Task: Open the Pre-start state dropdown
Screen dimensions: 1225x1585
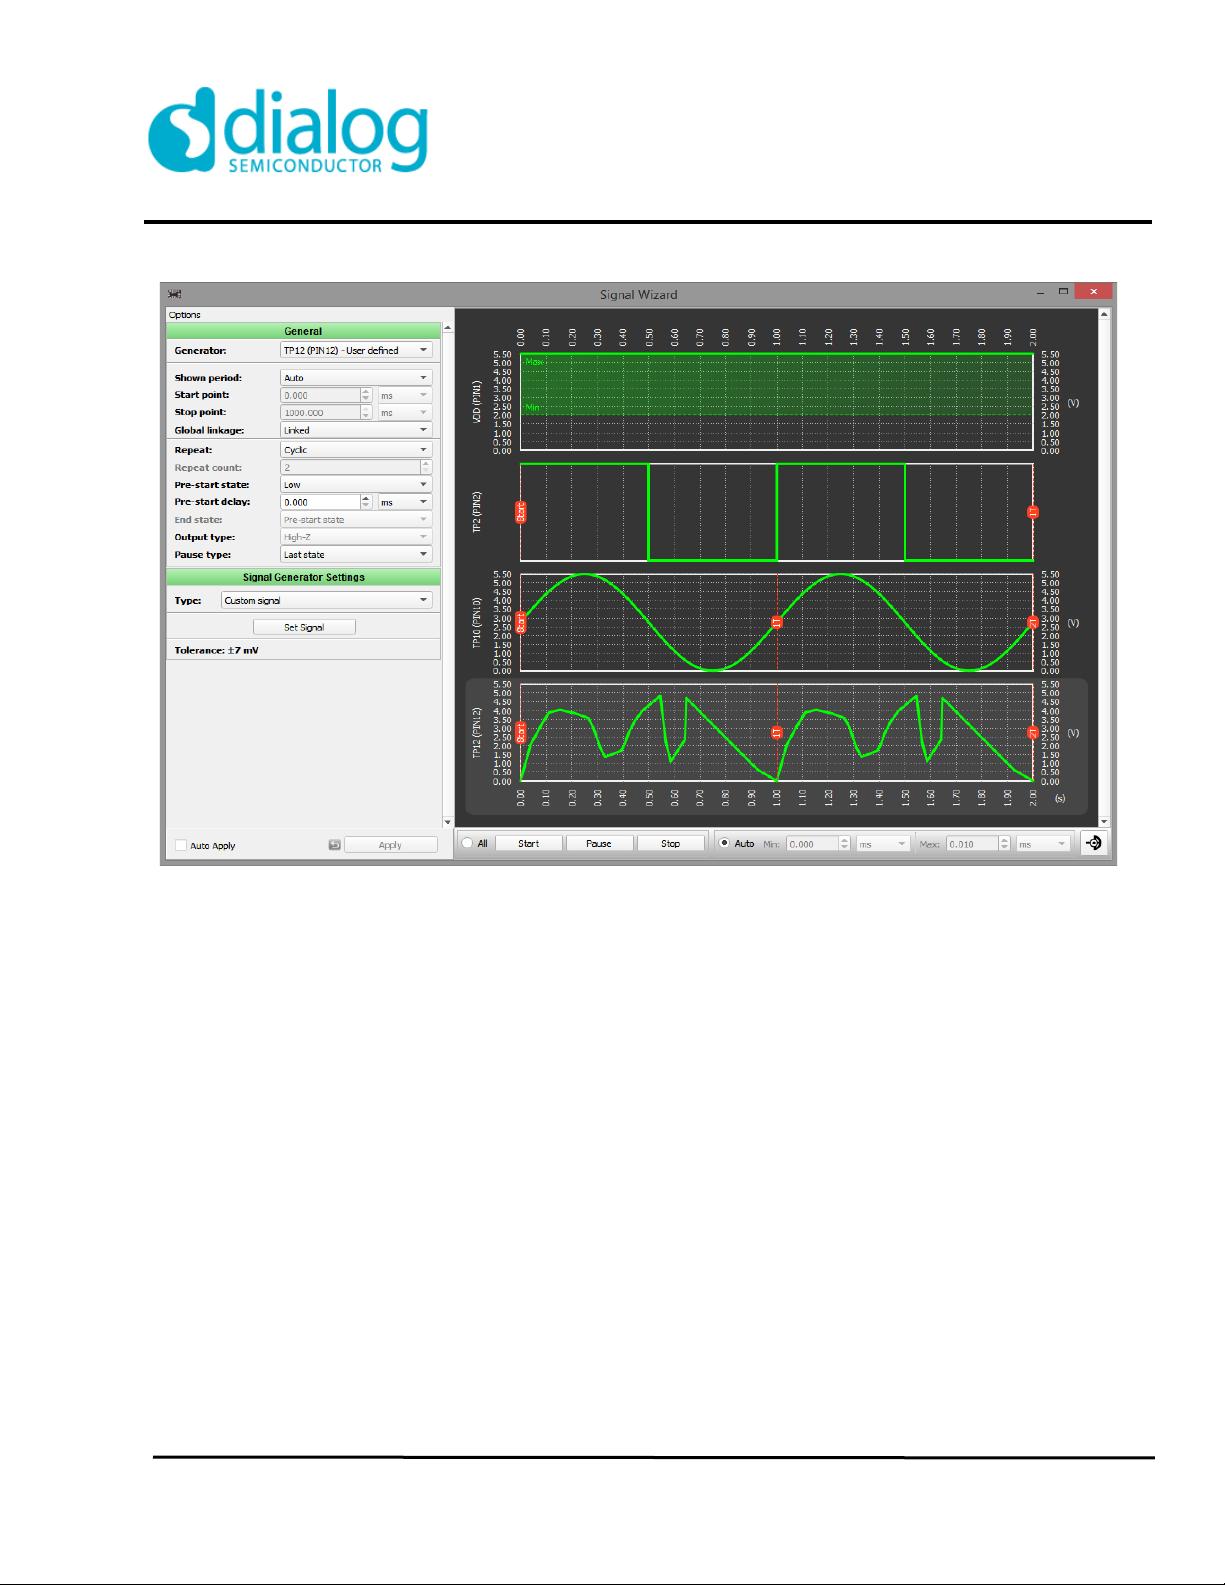Action: point(356,484)
